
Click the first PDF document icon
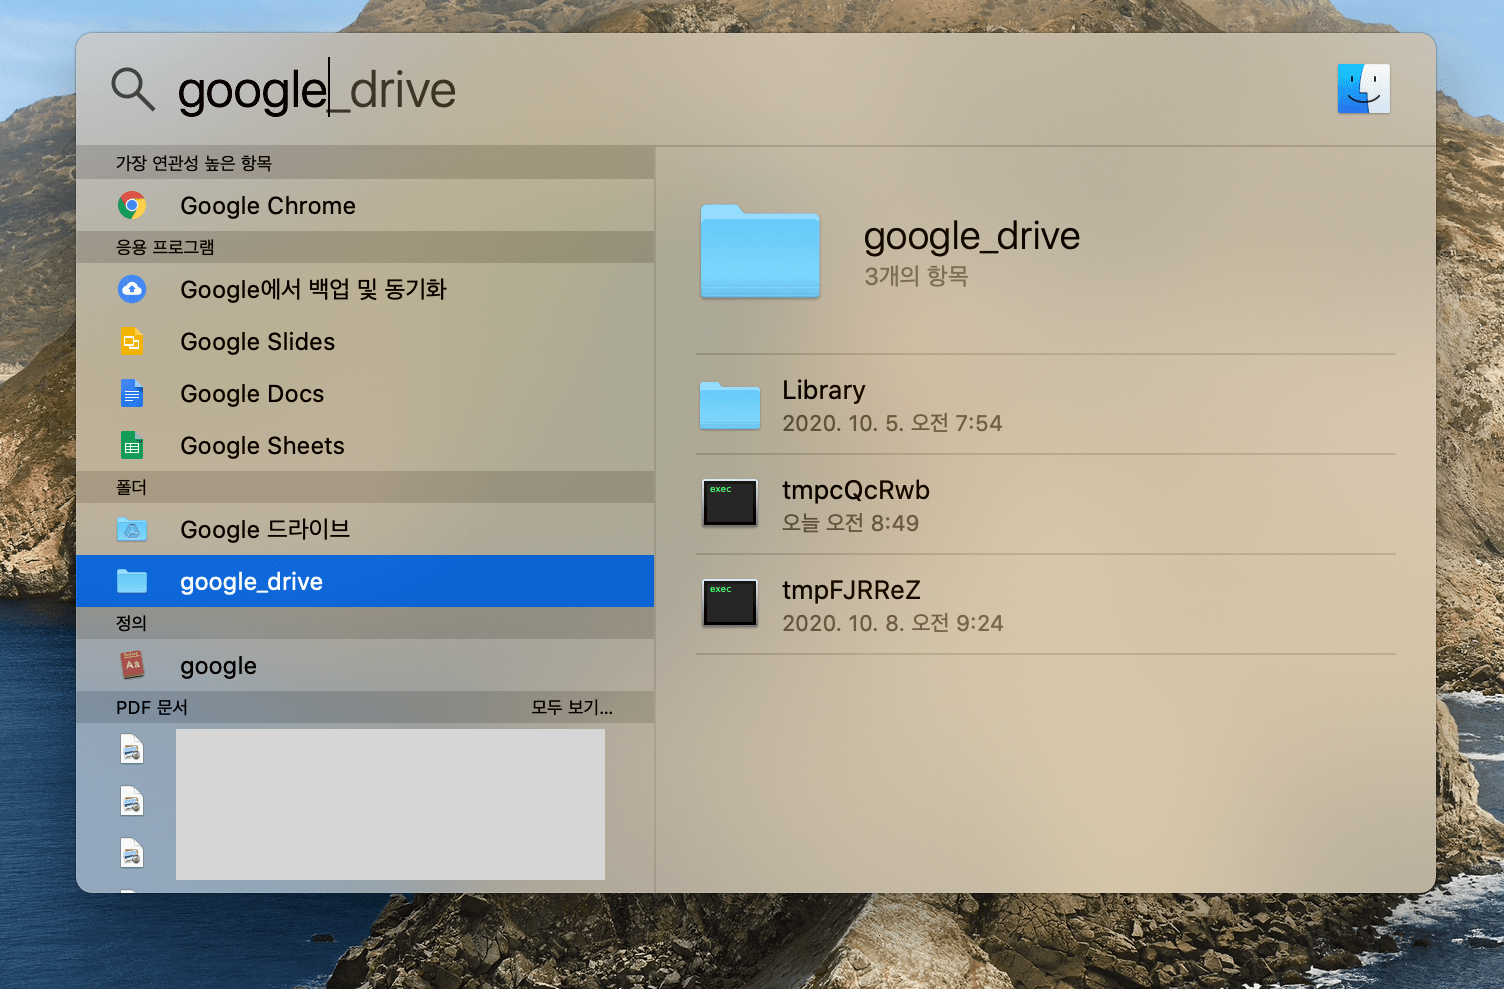click(132, 749)
